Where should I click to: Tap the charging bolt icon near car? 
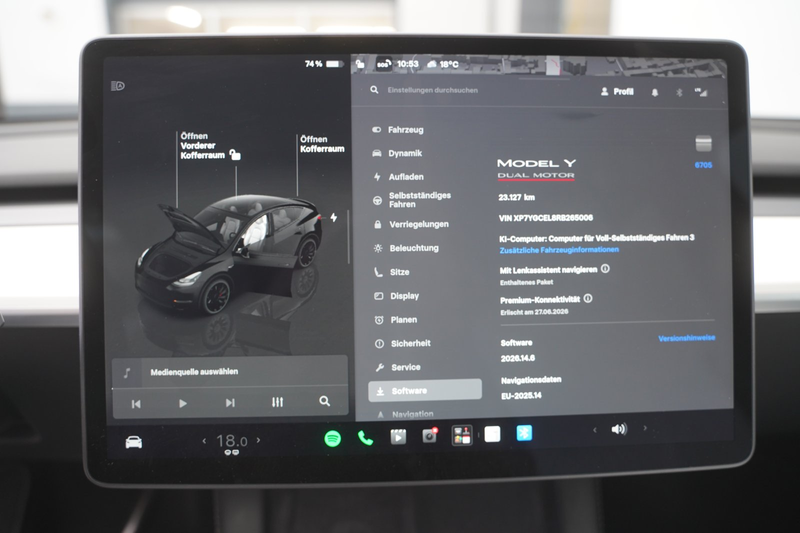click(334, 218)
